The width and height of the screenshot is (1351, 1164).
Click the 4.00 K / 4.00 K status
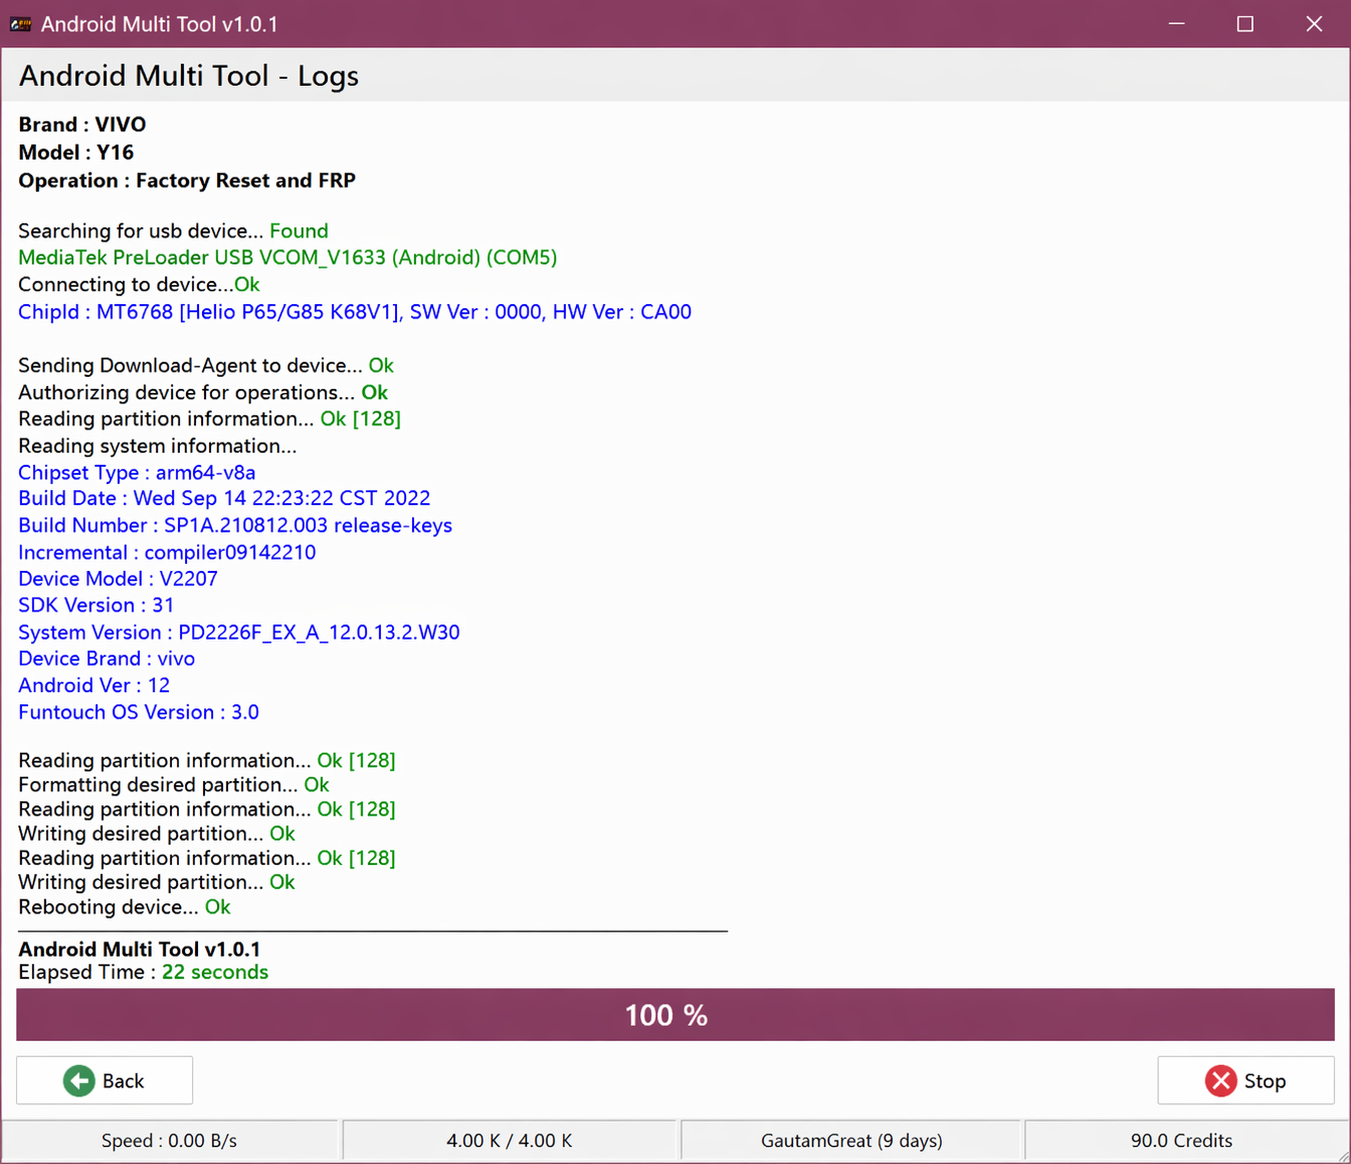click(509, 1140)
